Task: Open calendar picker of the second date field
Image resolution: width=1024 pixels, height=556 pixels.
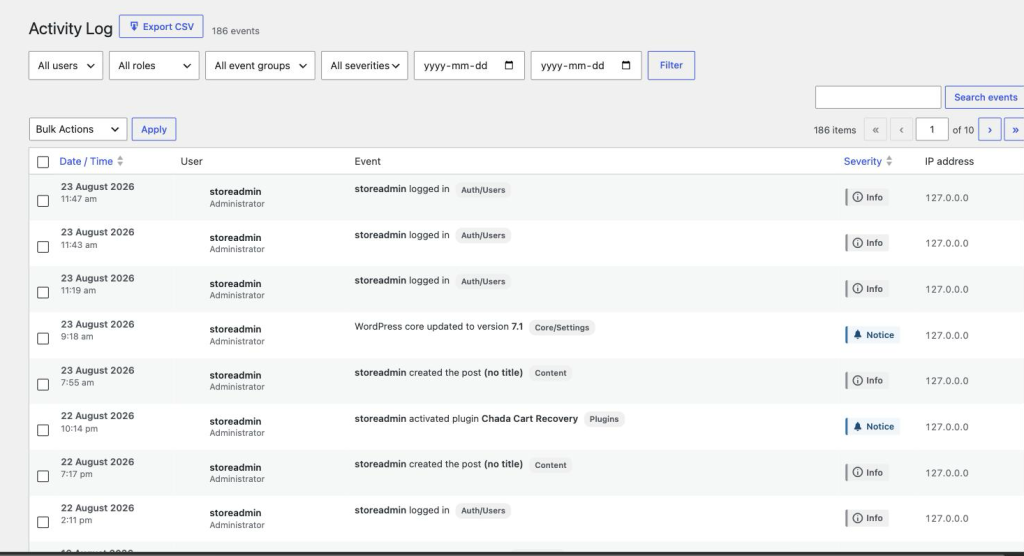Action: [x=626, y=65]
